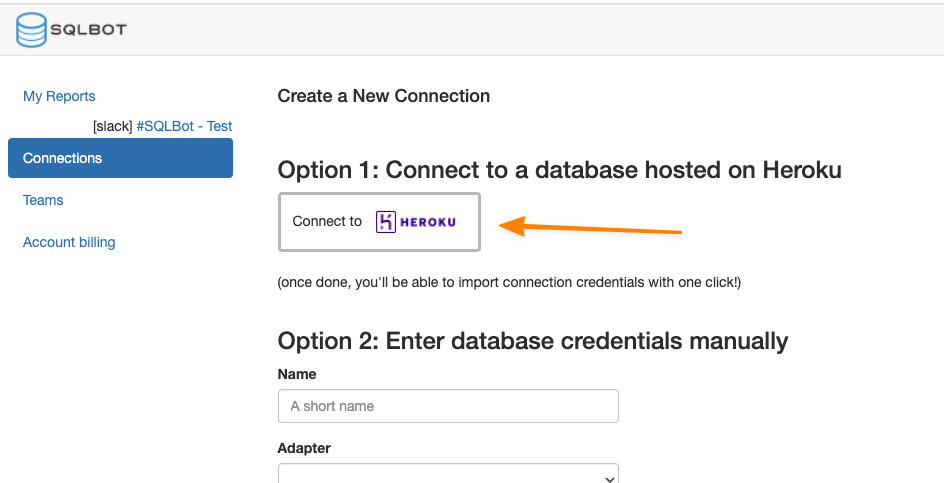
Task: Click the SQLBOT wordmark in header
Action: coord(88,30)
